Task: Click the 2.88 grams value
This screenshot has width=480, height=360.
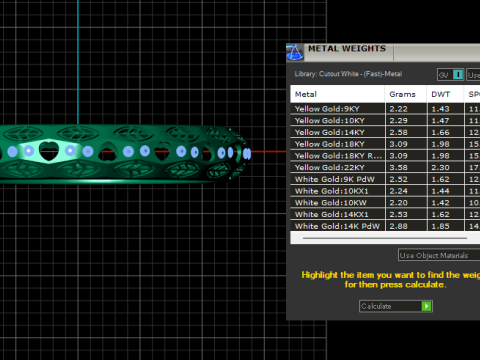Action: [x=398, y=226]
